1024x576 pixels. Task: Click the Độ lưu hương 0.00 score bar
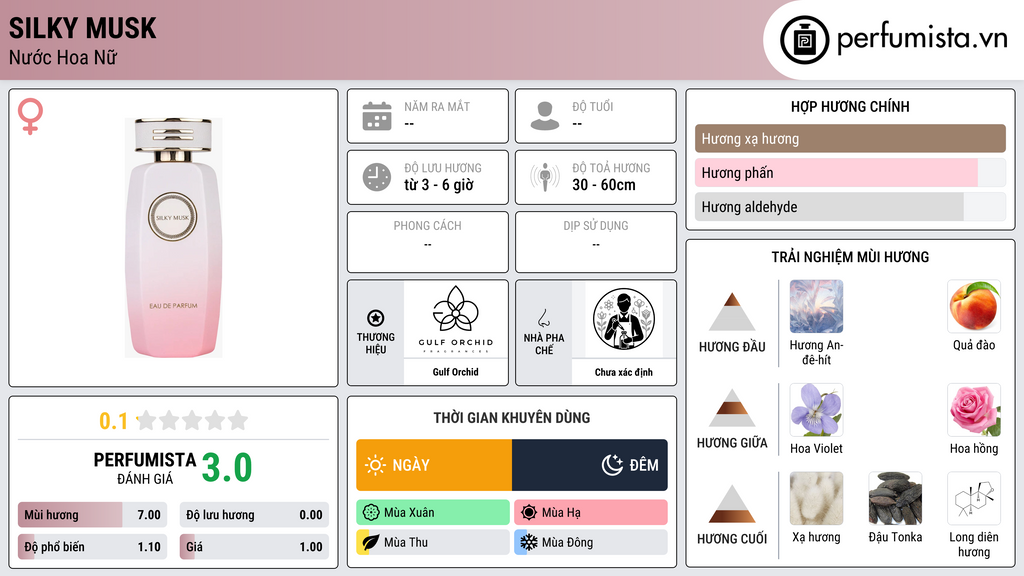point(254,515)
